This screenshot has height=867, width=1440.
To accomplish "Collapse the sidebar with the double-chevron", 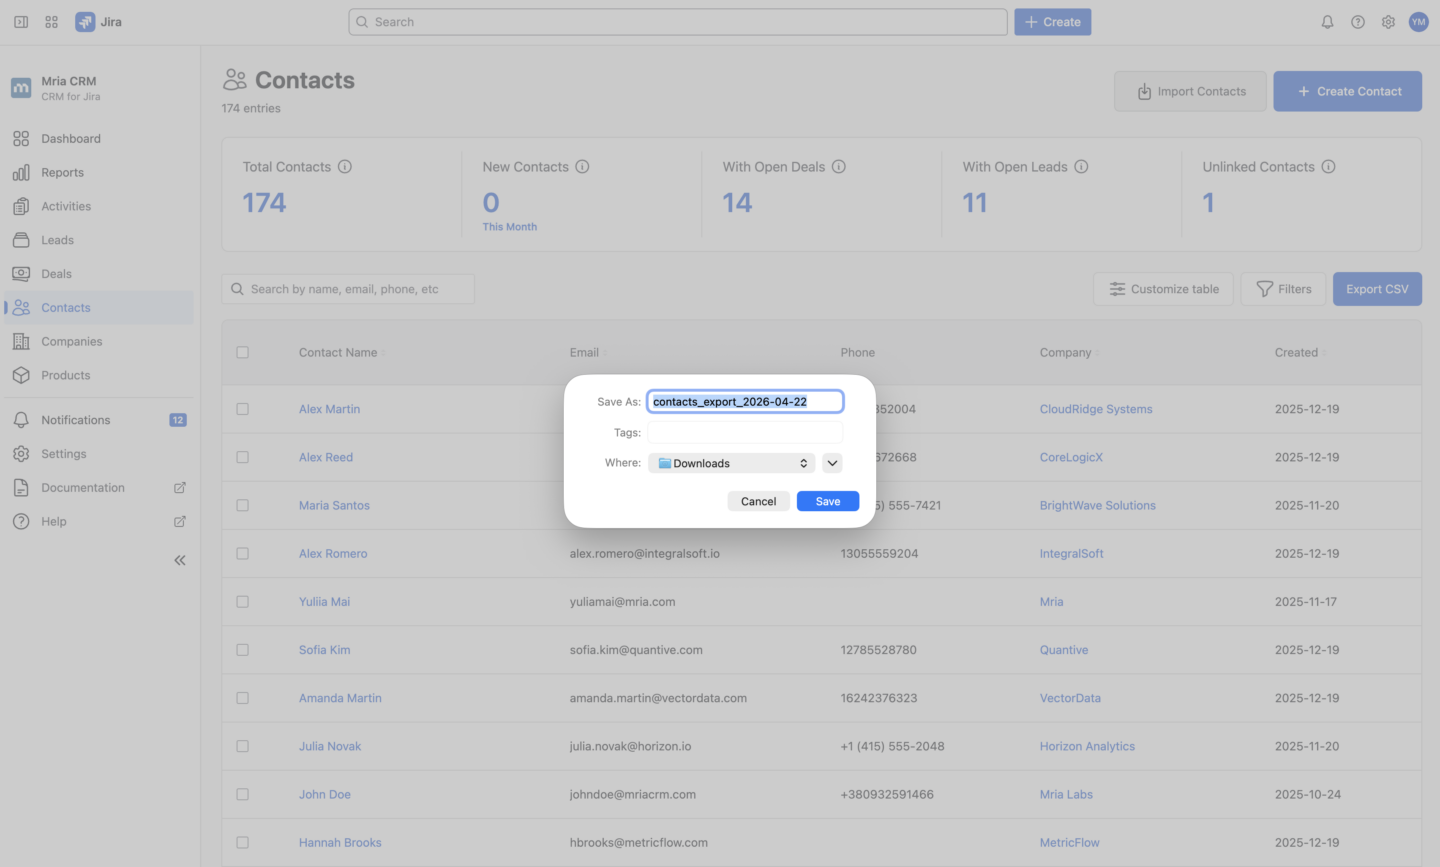I will tap(180, 560).
